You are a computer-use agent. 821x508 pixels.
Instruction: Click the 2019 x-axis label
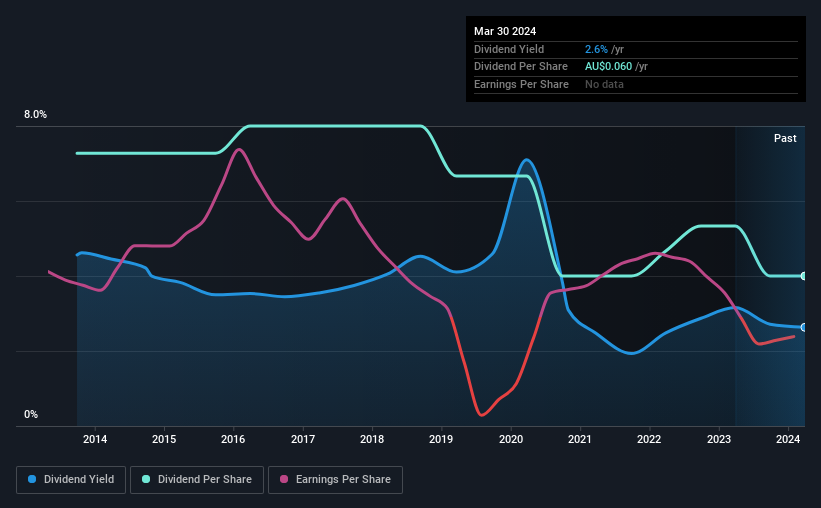pos(441,439)
